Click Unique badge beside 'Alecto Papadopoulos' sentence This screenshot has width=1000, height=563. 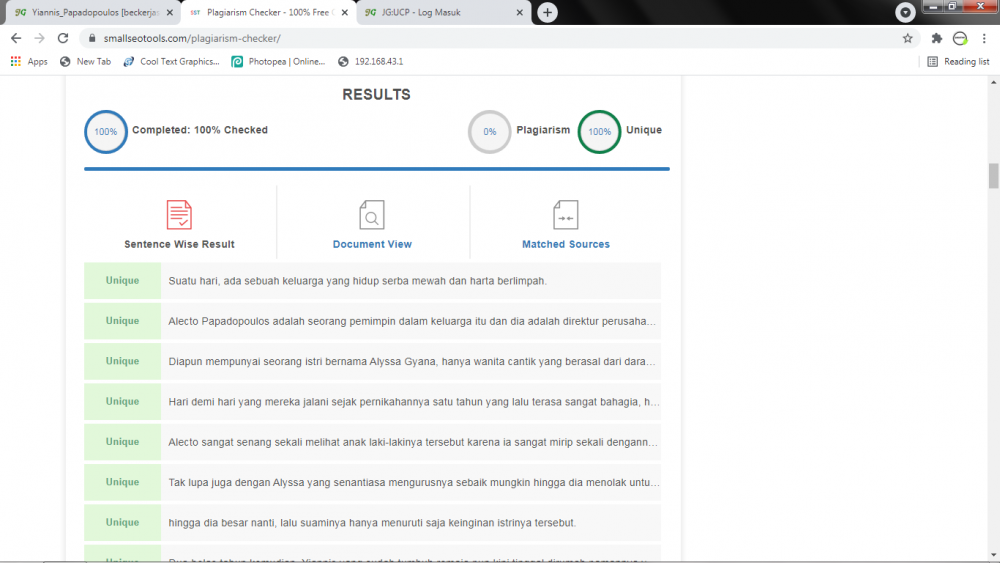[122, 321]
